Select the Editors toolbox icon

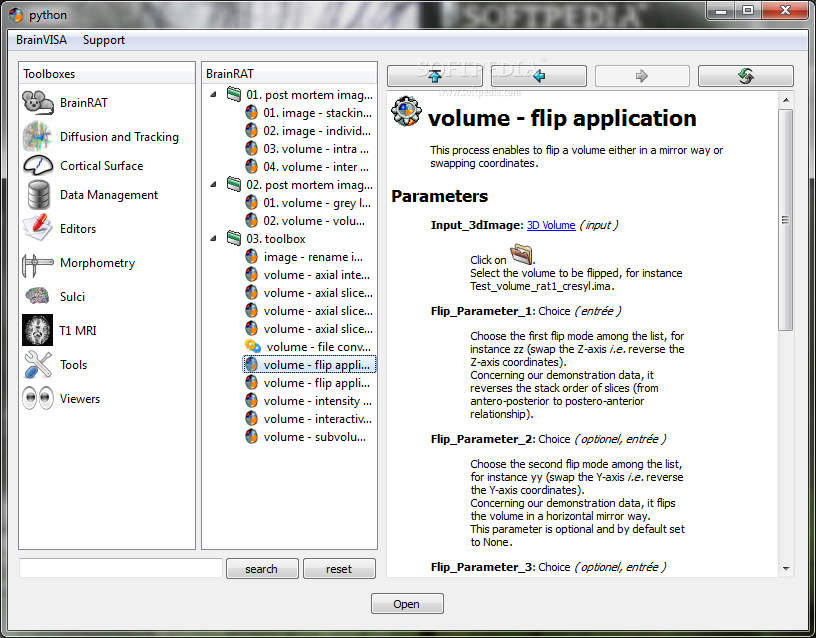[x=37, y=228]
